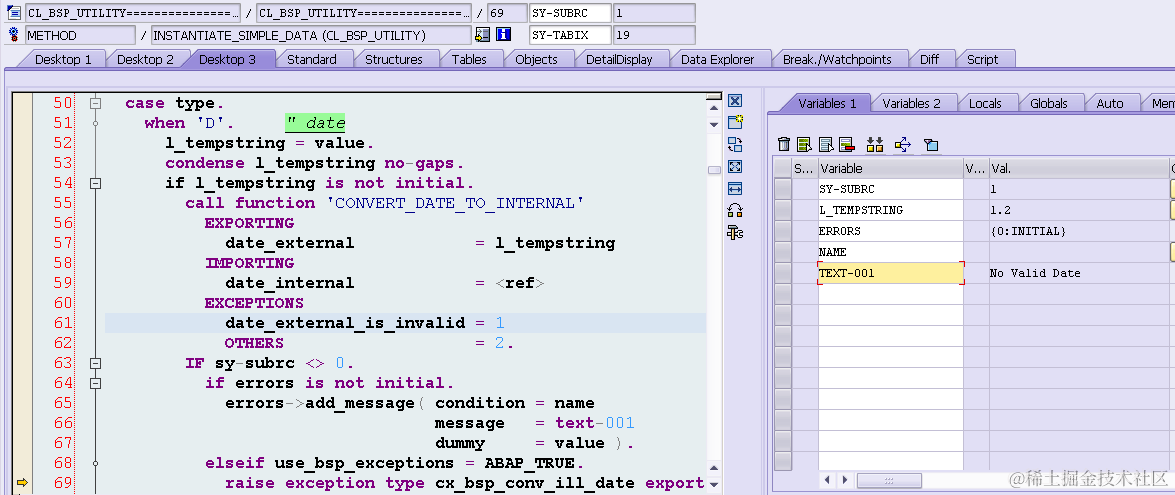This screenshot has width=1175, height=495.
Task: Click the {O:INITIAL} value cell
Action: coord(1079,231)
